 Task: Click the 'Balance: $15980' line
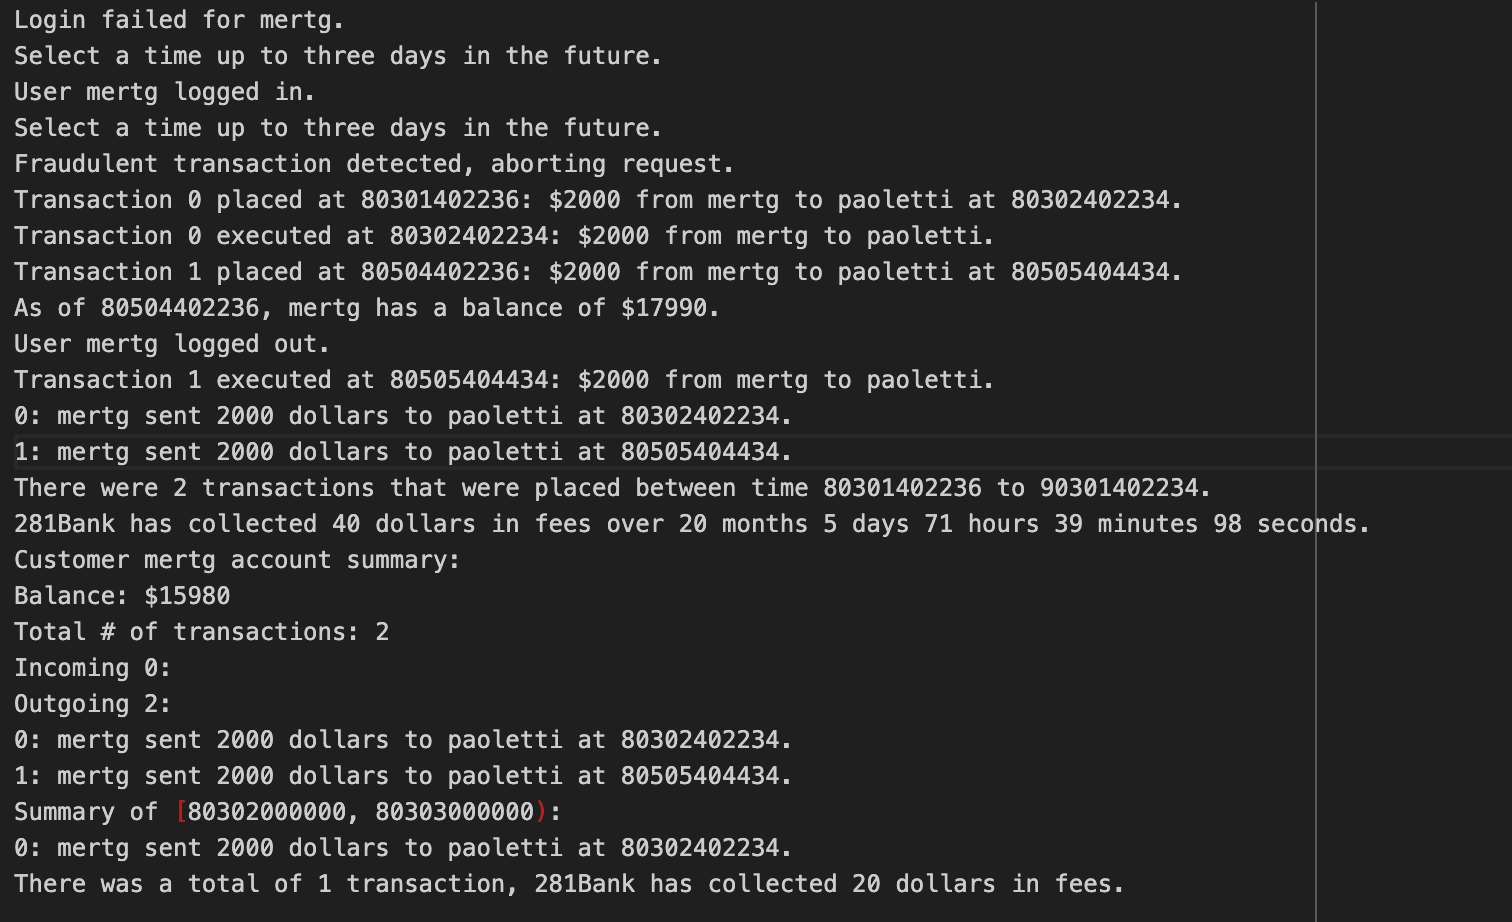(x=122, y=596)
